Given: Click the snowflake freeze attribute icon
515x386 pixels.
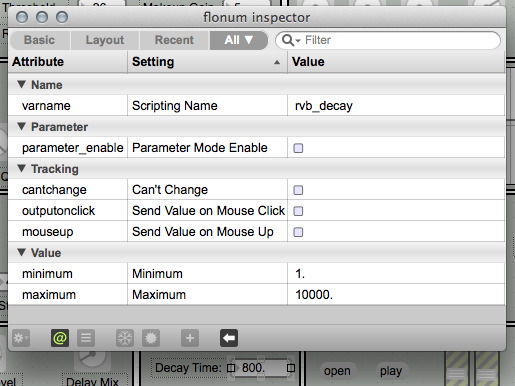Looking at the screenshot, I should tap(125, 338).
